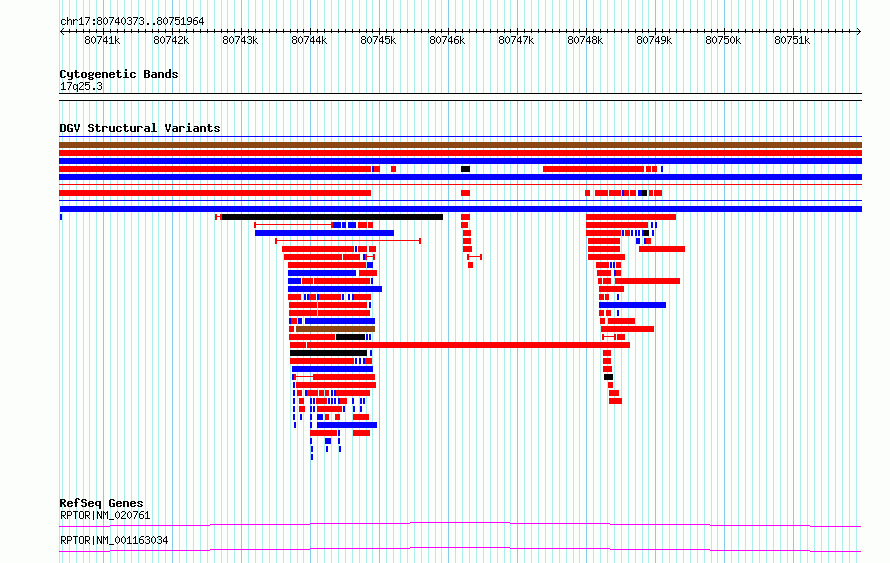The height and width of the screenshot is (563, 890).
Task: Select the small isolated black block right of 80746k
Action: pyautogui.click(x=465, y=169)
